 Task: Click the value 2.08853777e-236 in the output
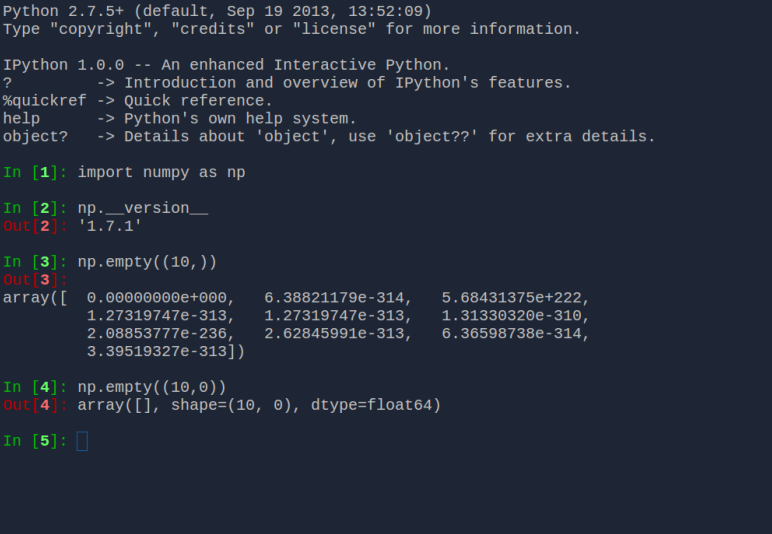pyautogui.click(x=157, y=334)
